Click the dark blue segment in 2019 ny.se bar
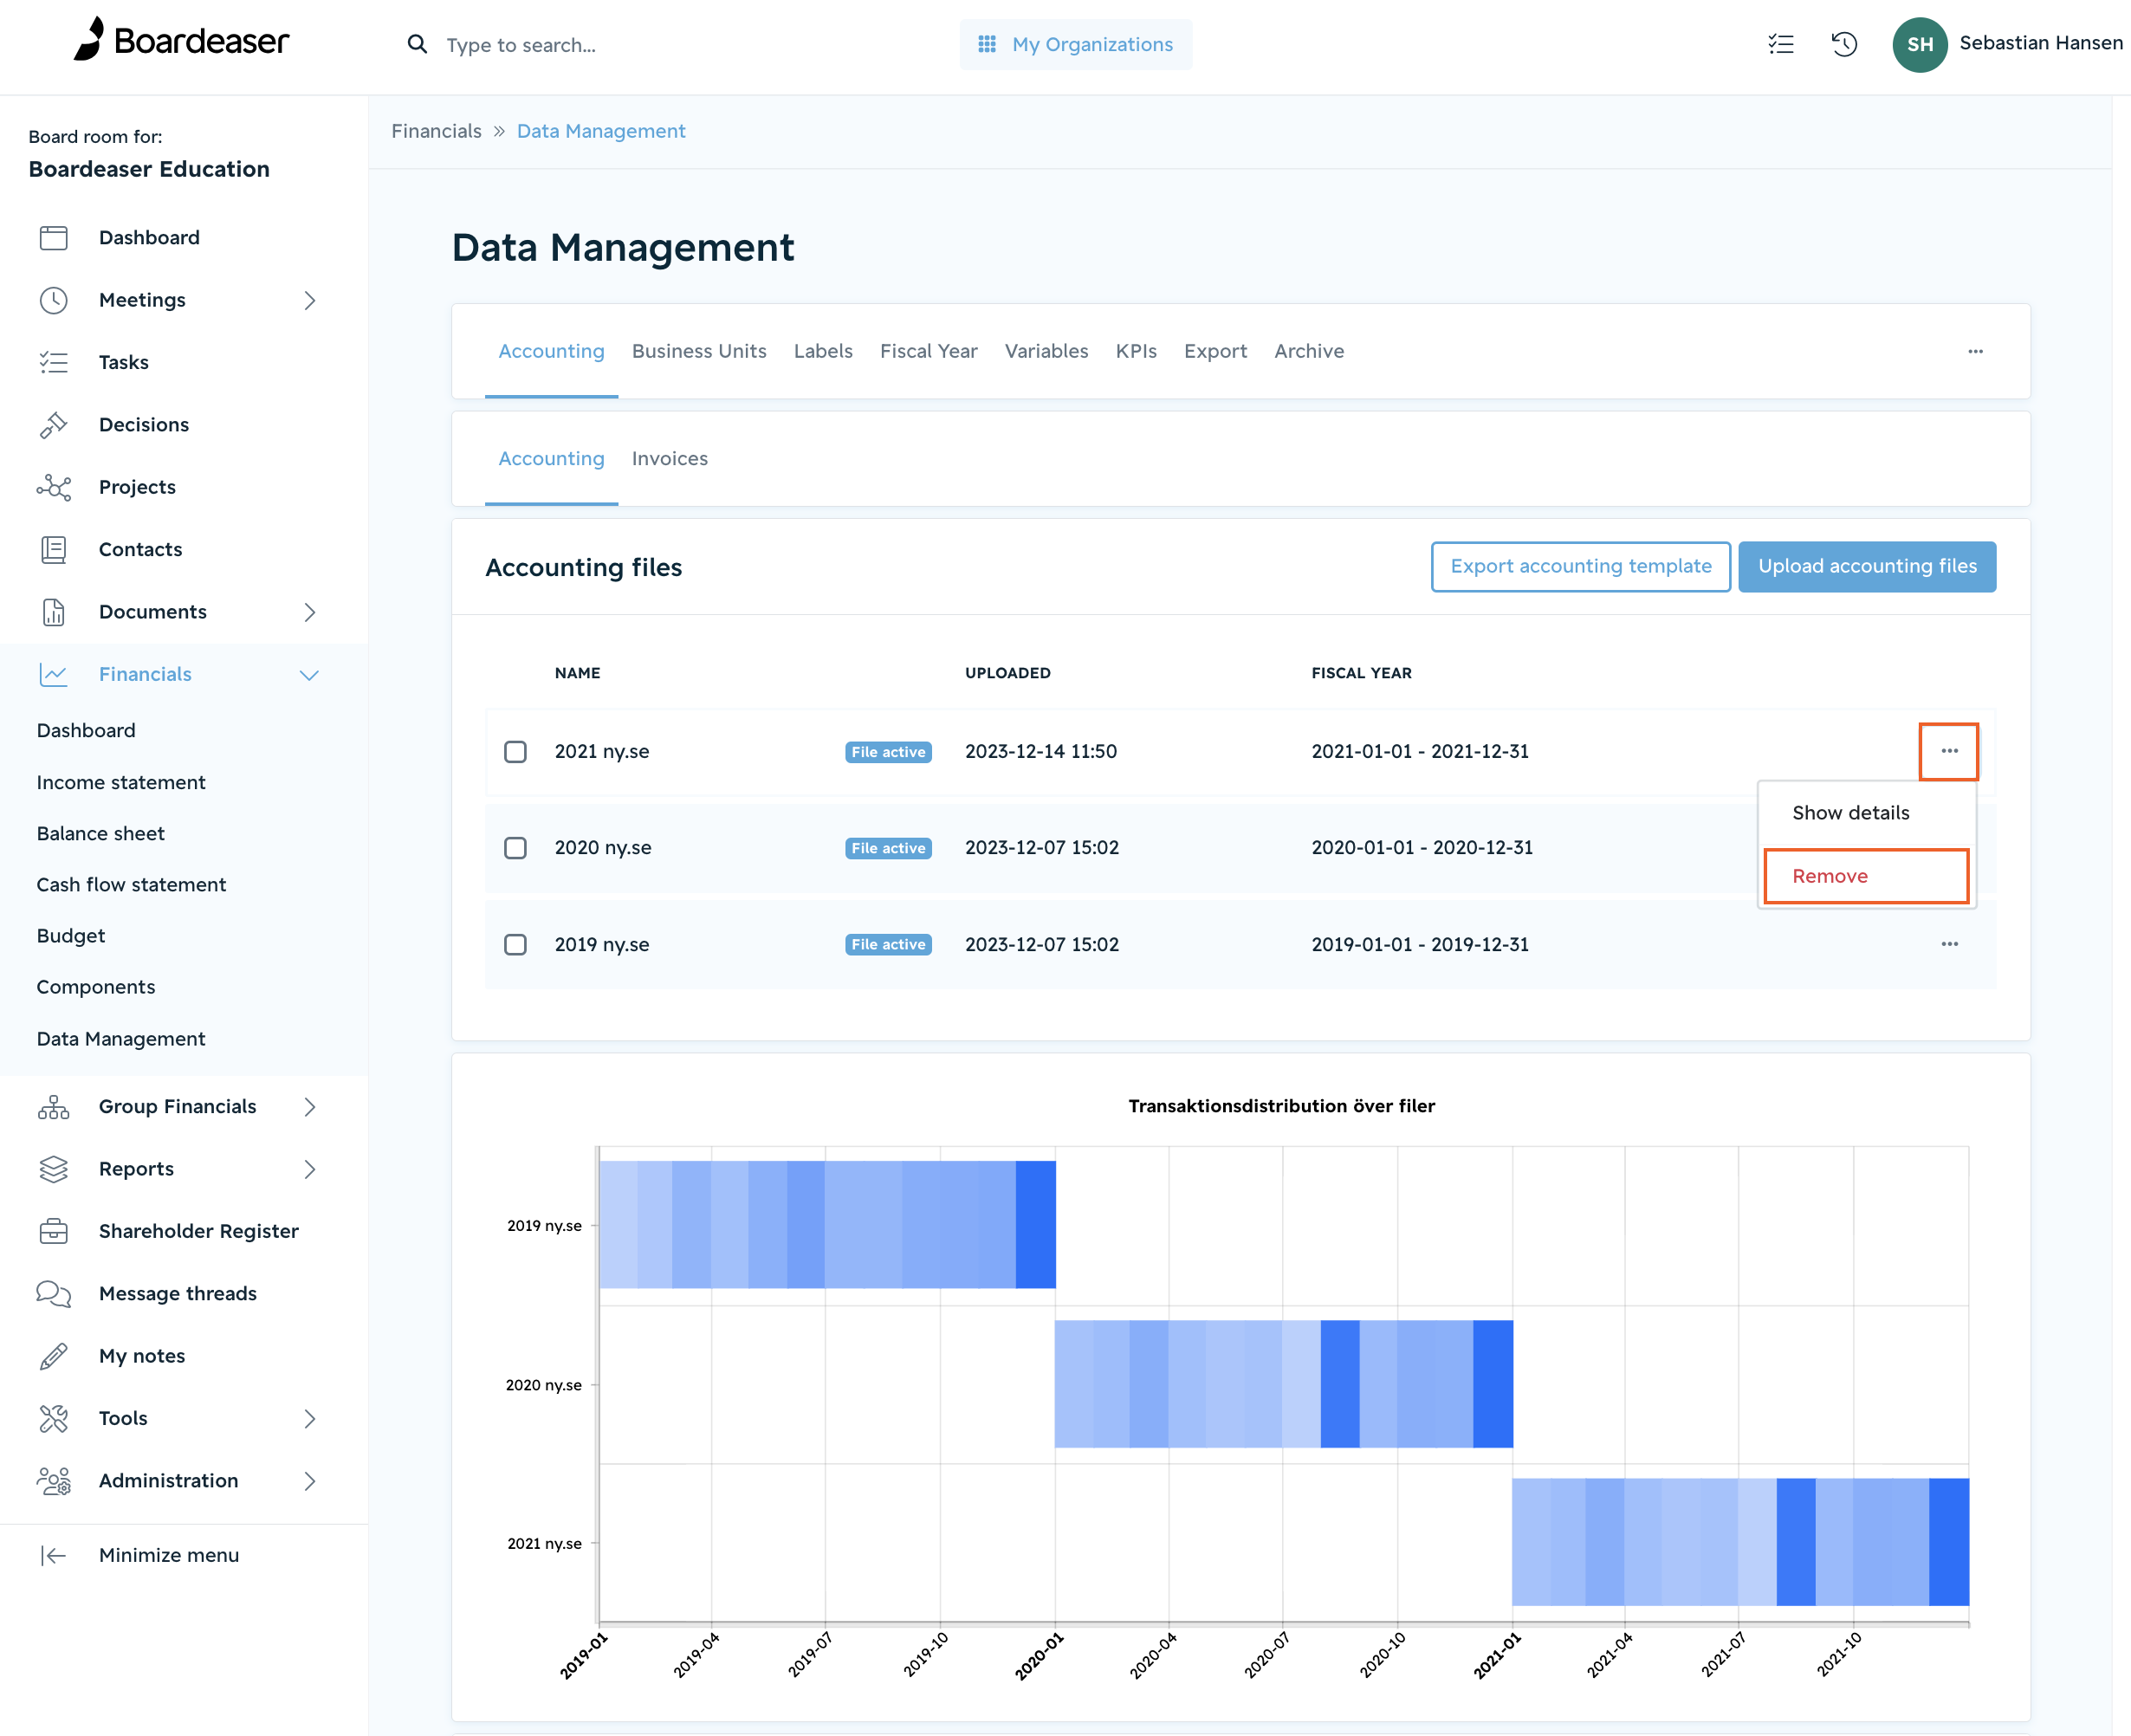This screenshot has height=1736, width=2131. click(x=1035, y=1224)
